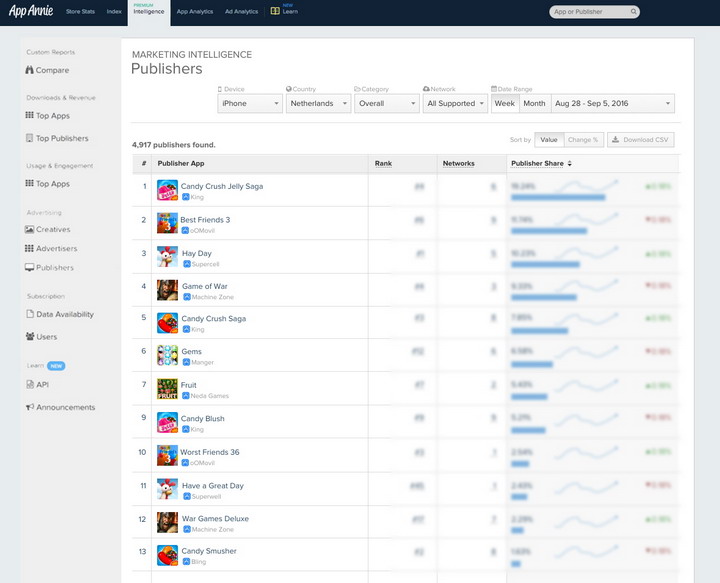720x583 pixels.
Task: Click the Publisher App column header
Action: click(181, 163)
